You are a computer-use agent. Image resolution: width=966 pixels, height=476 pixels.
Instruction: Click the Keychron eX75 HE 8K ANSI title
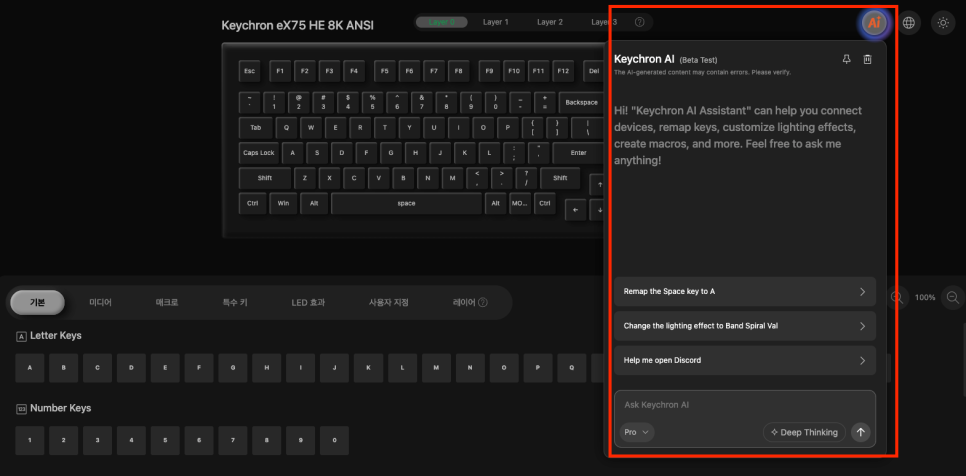298,25
